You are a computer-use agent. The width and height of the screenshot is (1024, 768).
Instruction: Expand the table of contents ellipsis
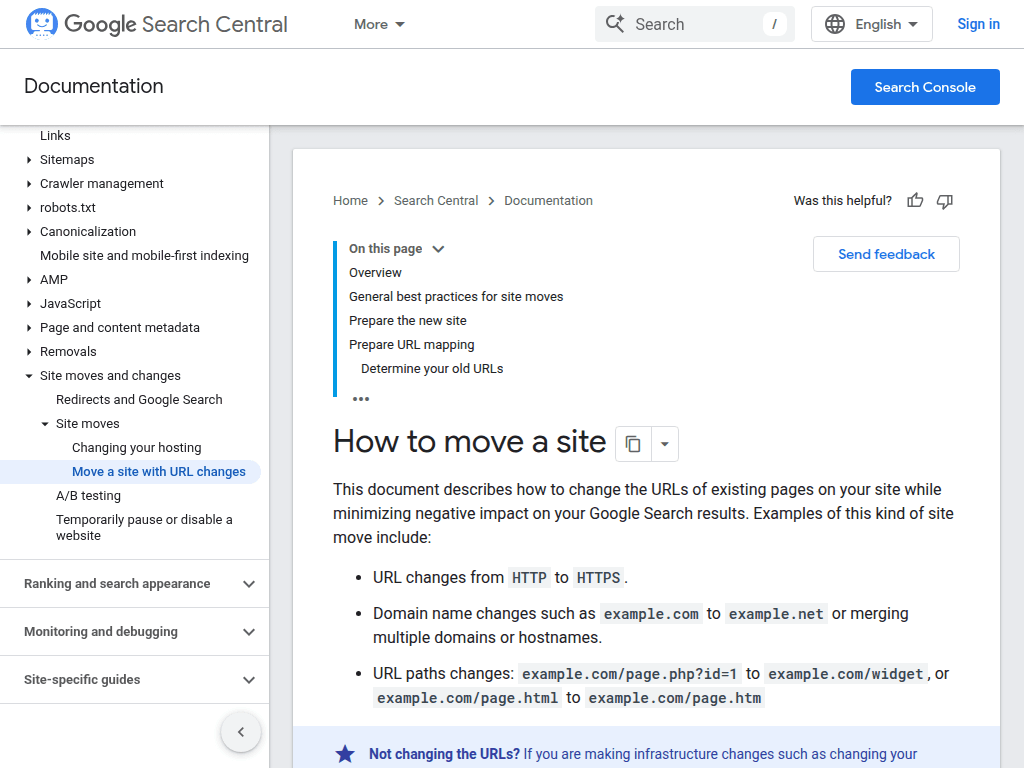(x=360, y=398)
